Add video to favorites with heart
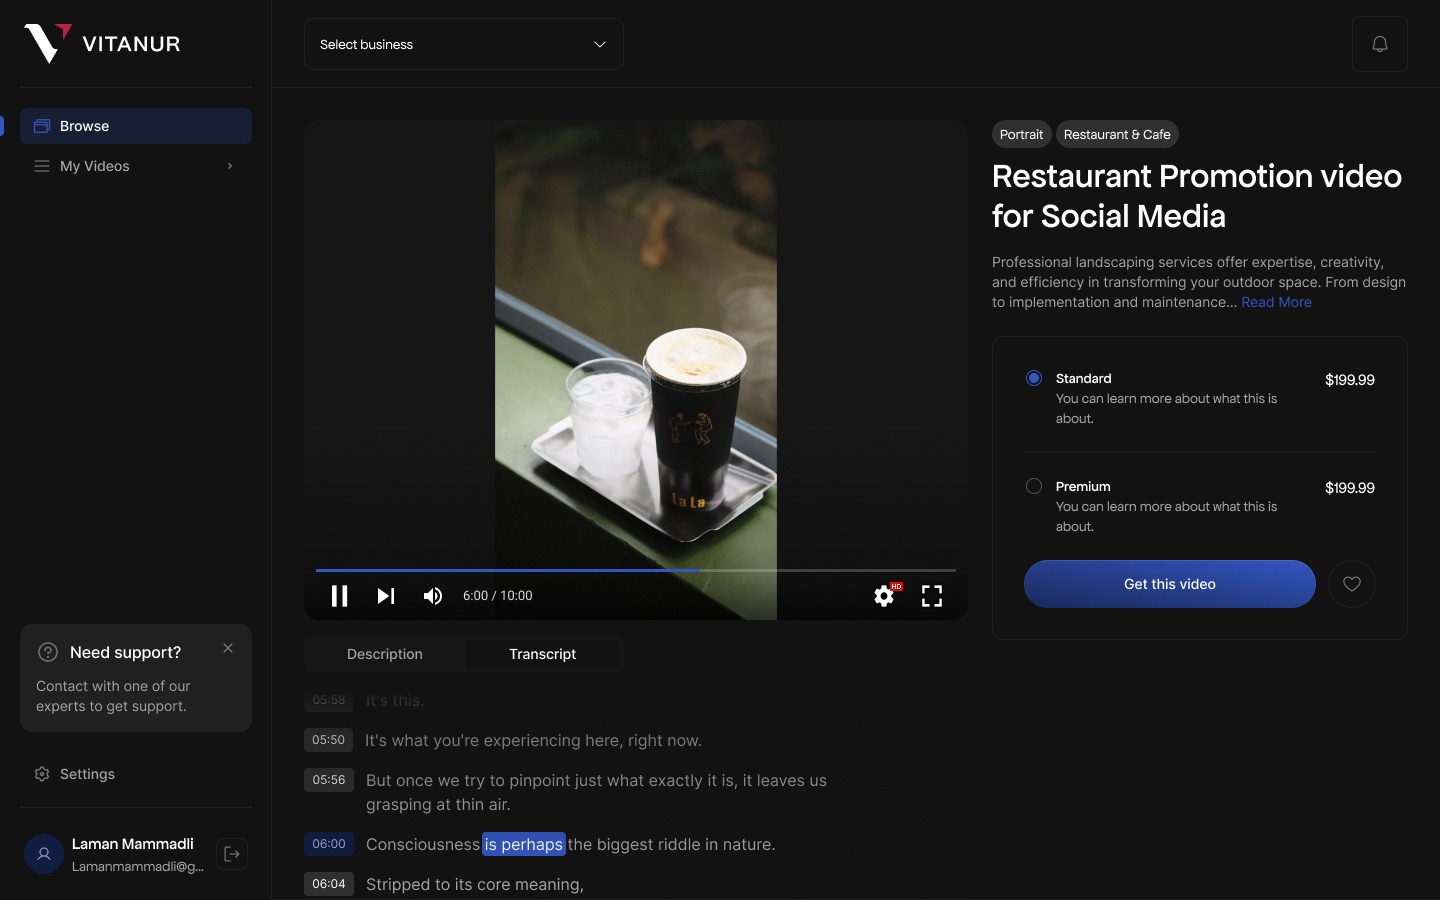The image size is (1440, 900). (x=1352, y=584)
